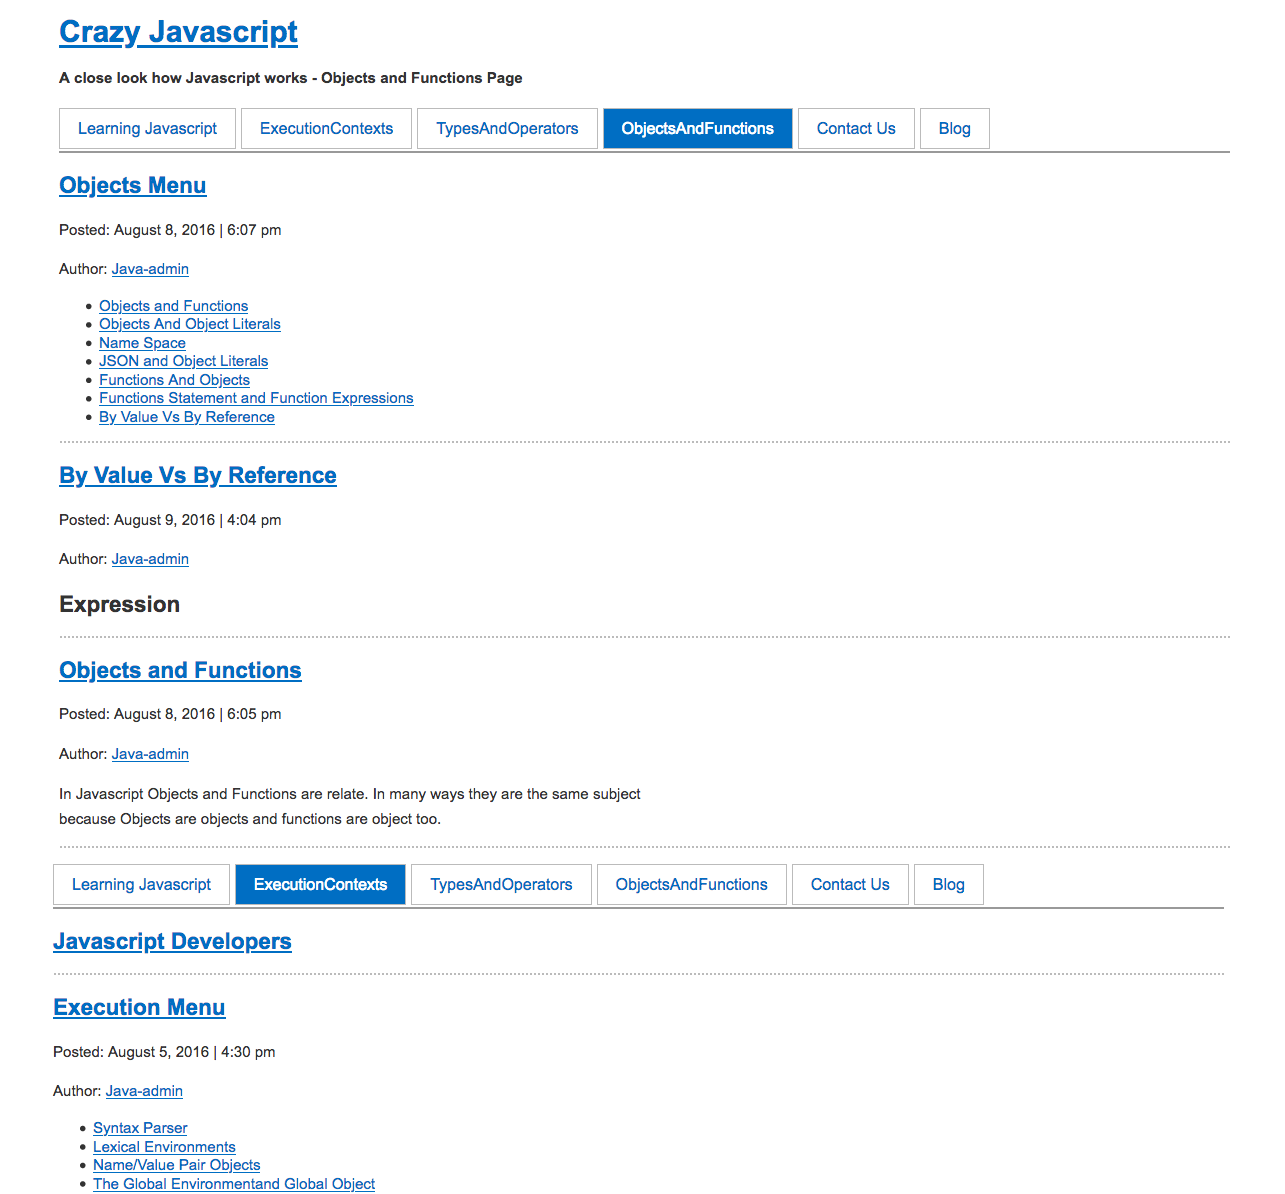The height and width of the screenshot is (1194, 1285).
Task: Click Java-admin author link under Objects Menu
Action: point(150,269)
